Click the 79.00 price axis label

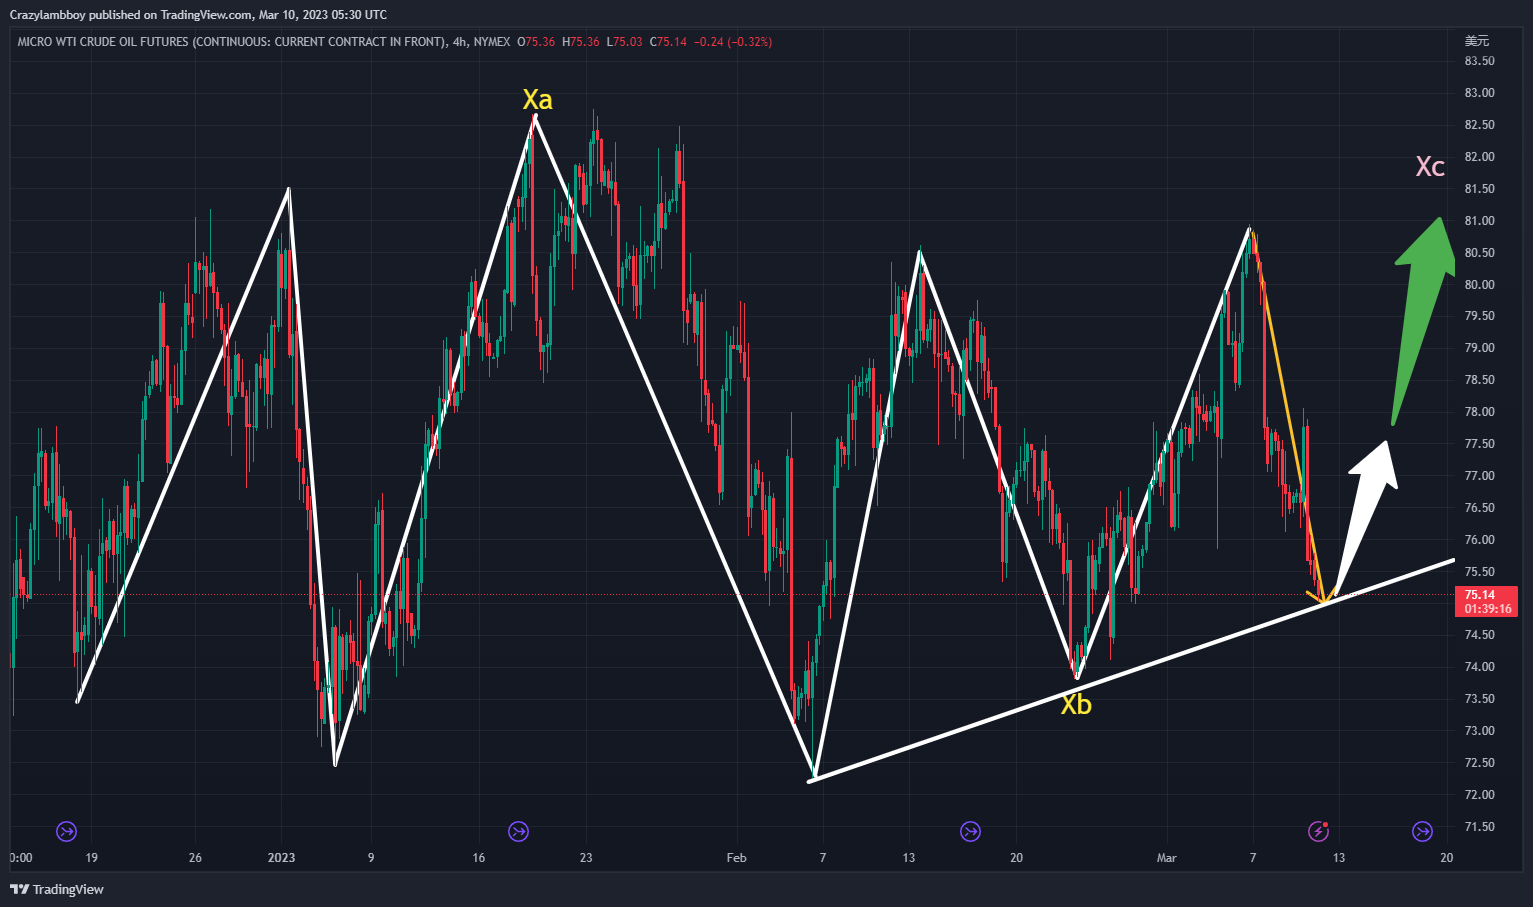point(1479,348)
